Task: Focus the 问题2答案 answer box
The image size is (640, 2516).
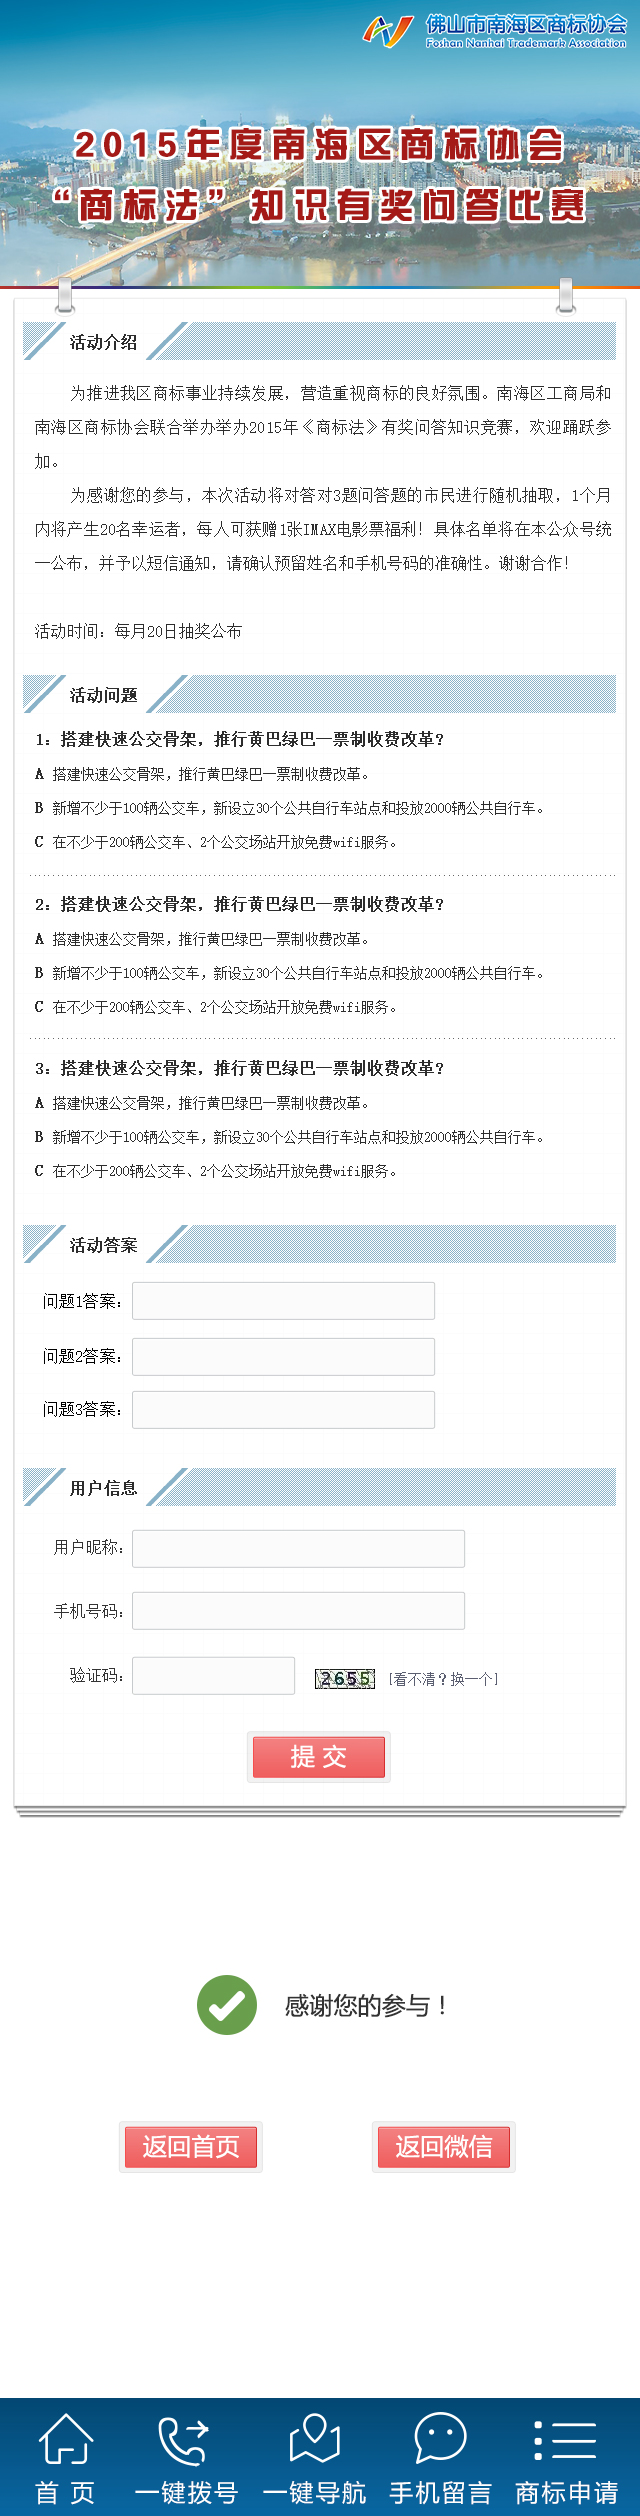Action: coord(283,1356)
